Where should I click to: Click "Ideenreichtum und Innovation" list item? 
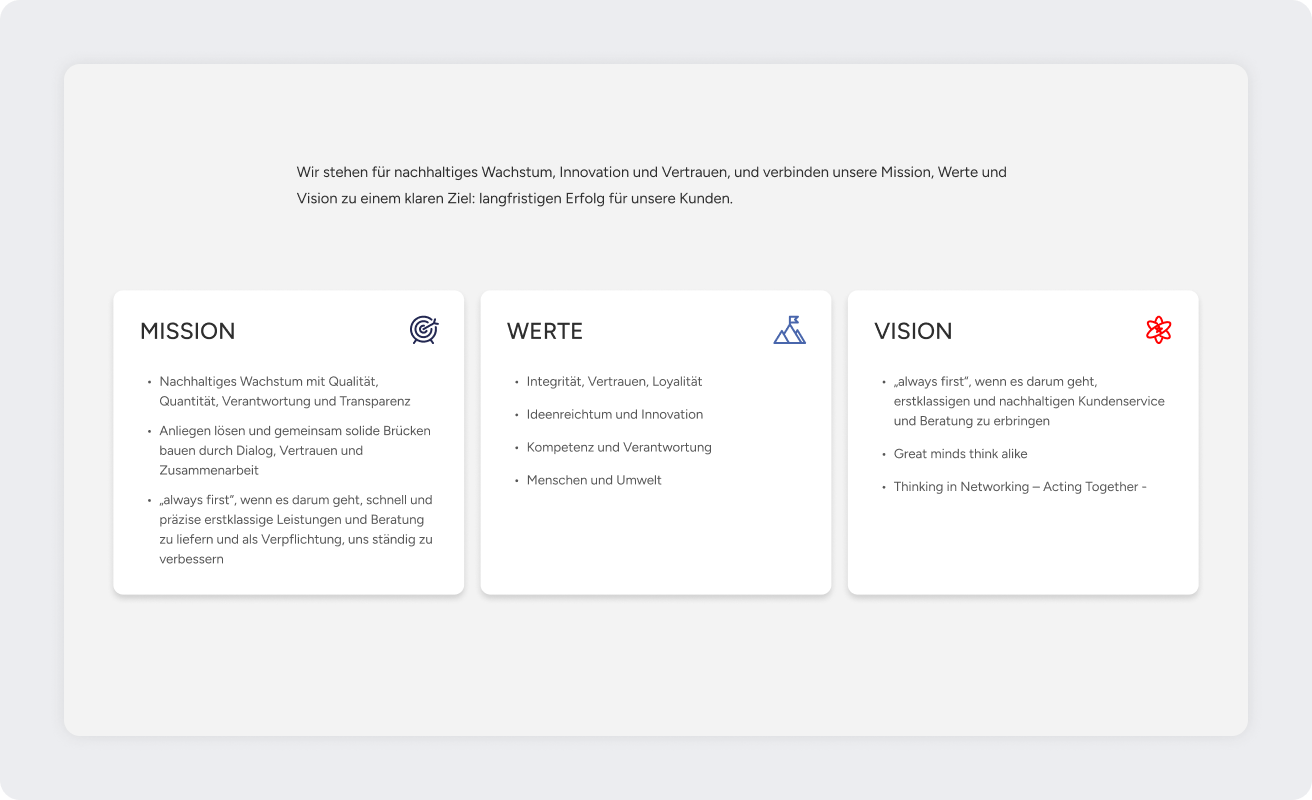click(614, 414)
